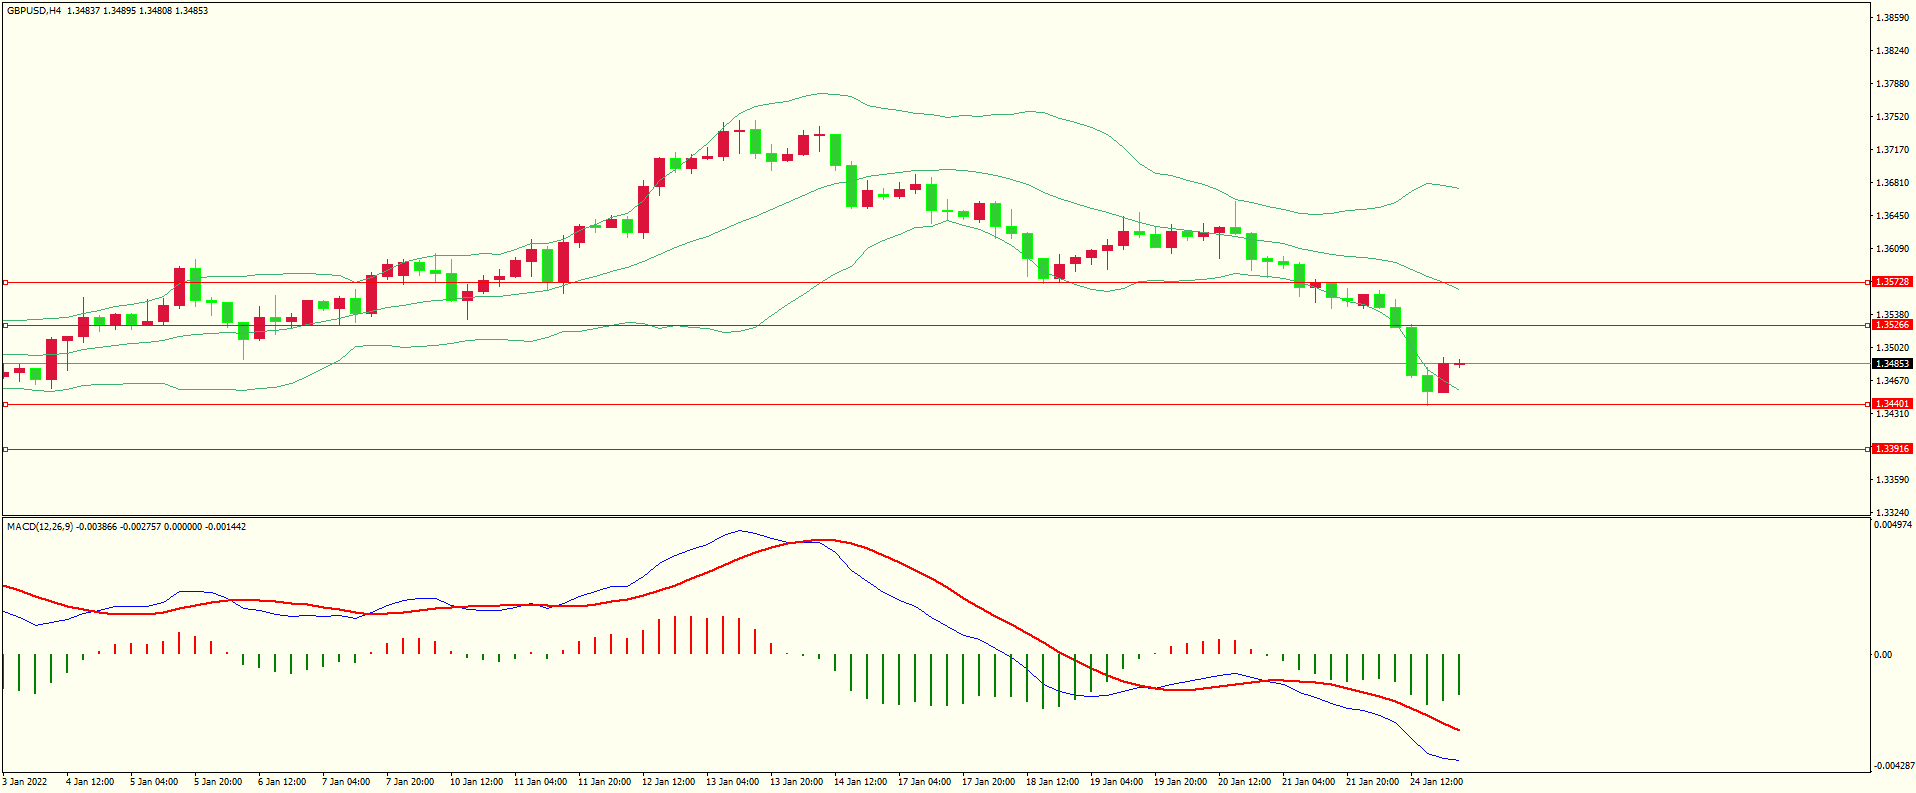
Task: Click left anchor handle of the 1.35728 line
Action: (5, 283)
